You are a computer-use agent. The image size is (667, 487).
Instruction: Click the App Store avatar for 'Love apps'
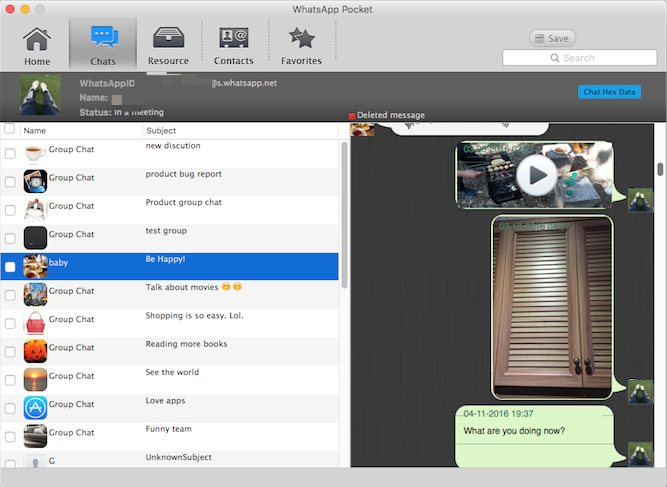35,408
